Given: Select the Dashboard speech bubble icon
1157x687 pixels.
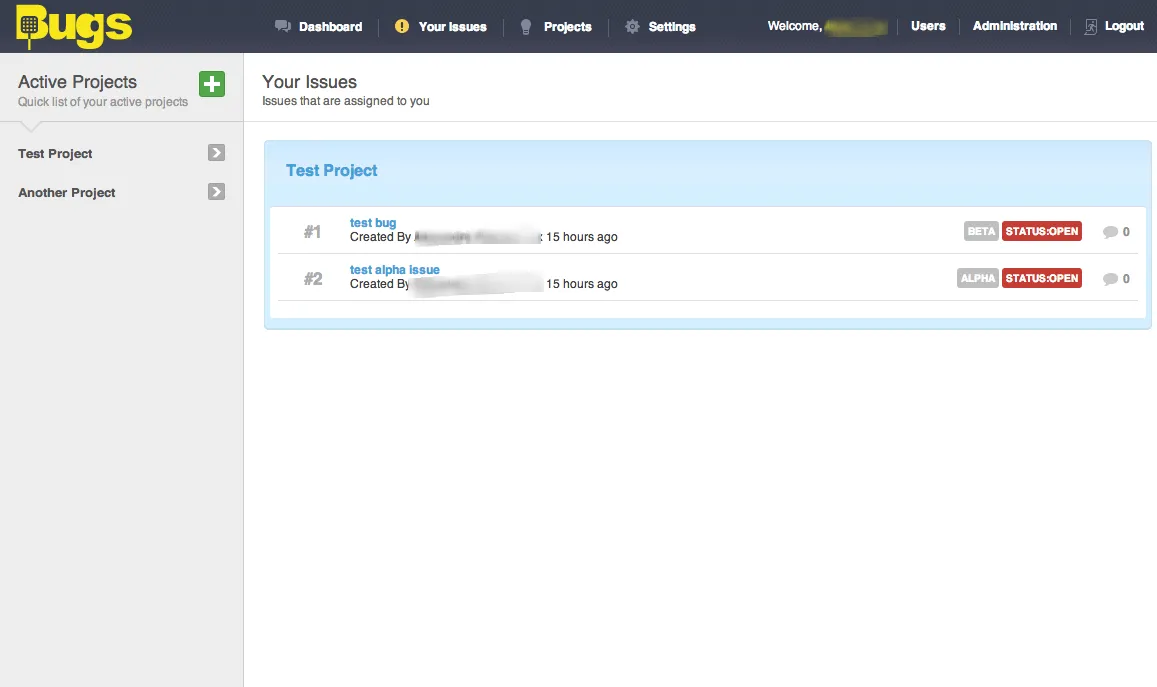Looking at the screenshot, I should pos(283,26).
